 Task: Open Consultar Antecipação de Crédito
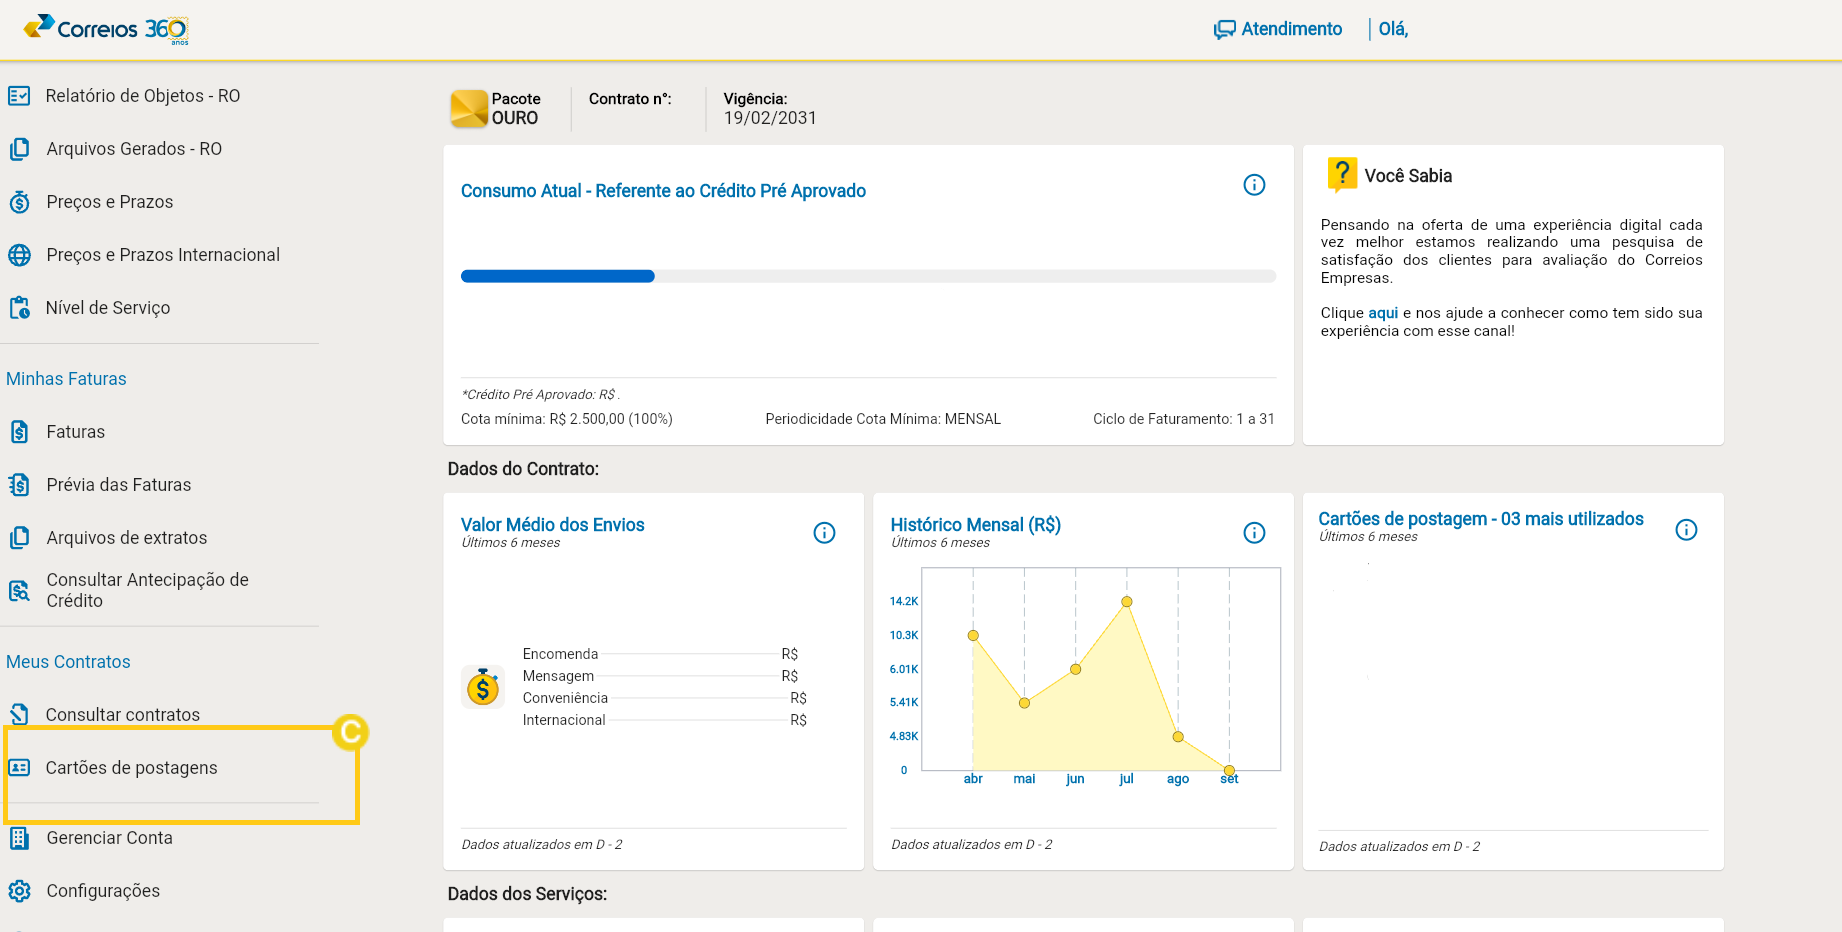click(x=148, y=590)
